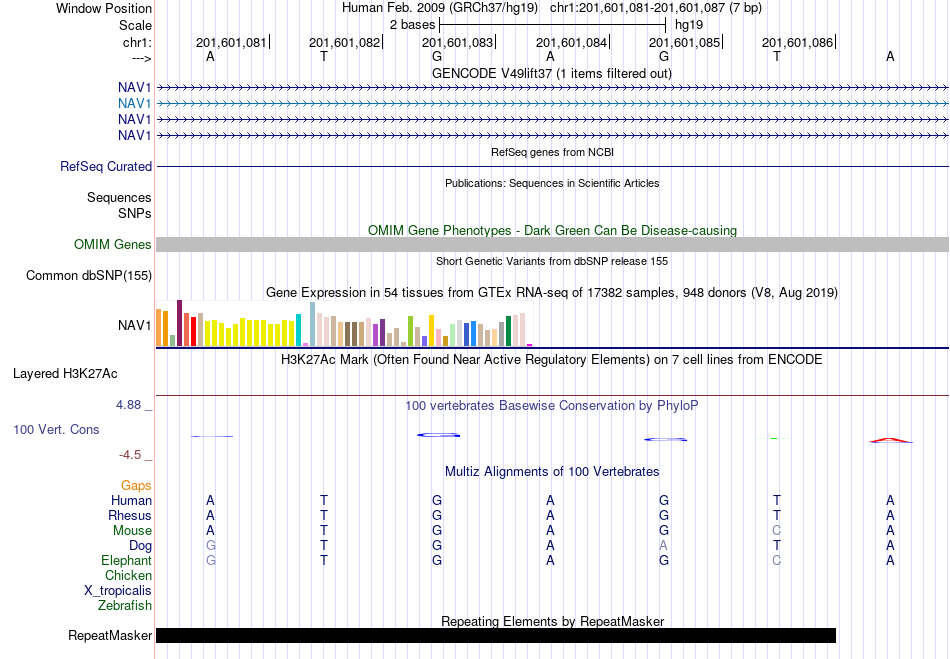Click the Multiz Alignments of 100 Vertebrates title

pyautogui.click(x=552, y=472)
